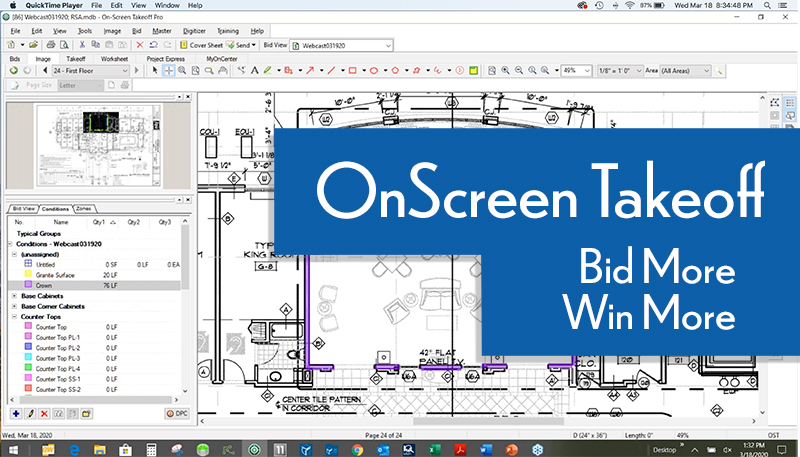Open the MyOnCenter tab
Image resolution: width=800 pixels, height=457 pixels.
coord(221,59)
